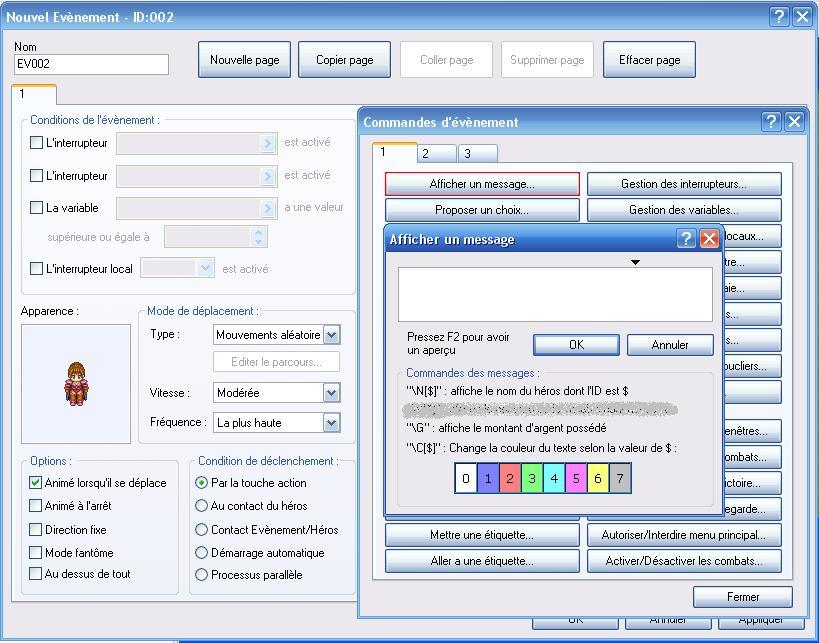Click help icon in Commandes d'évènement window
This screenshot has width=819, height=643.
[771, 122]
